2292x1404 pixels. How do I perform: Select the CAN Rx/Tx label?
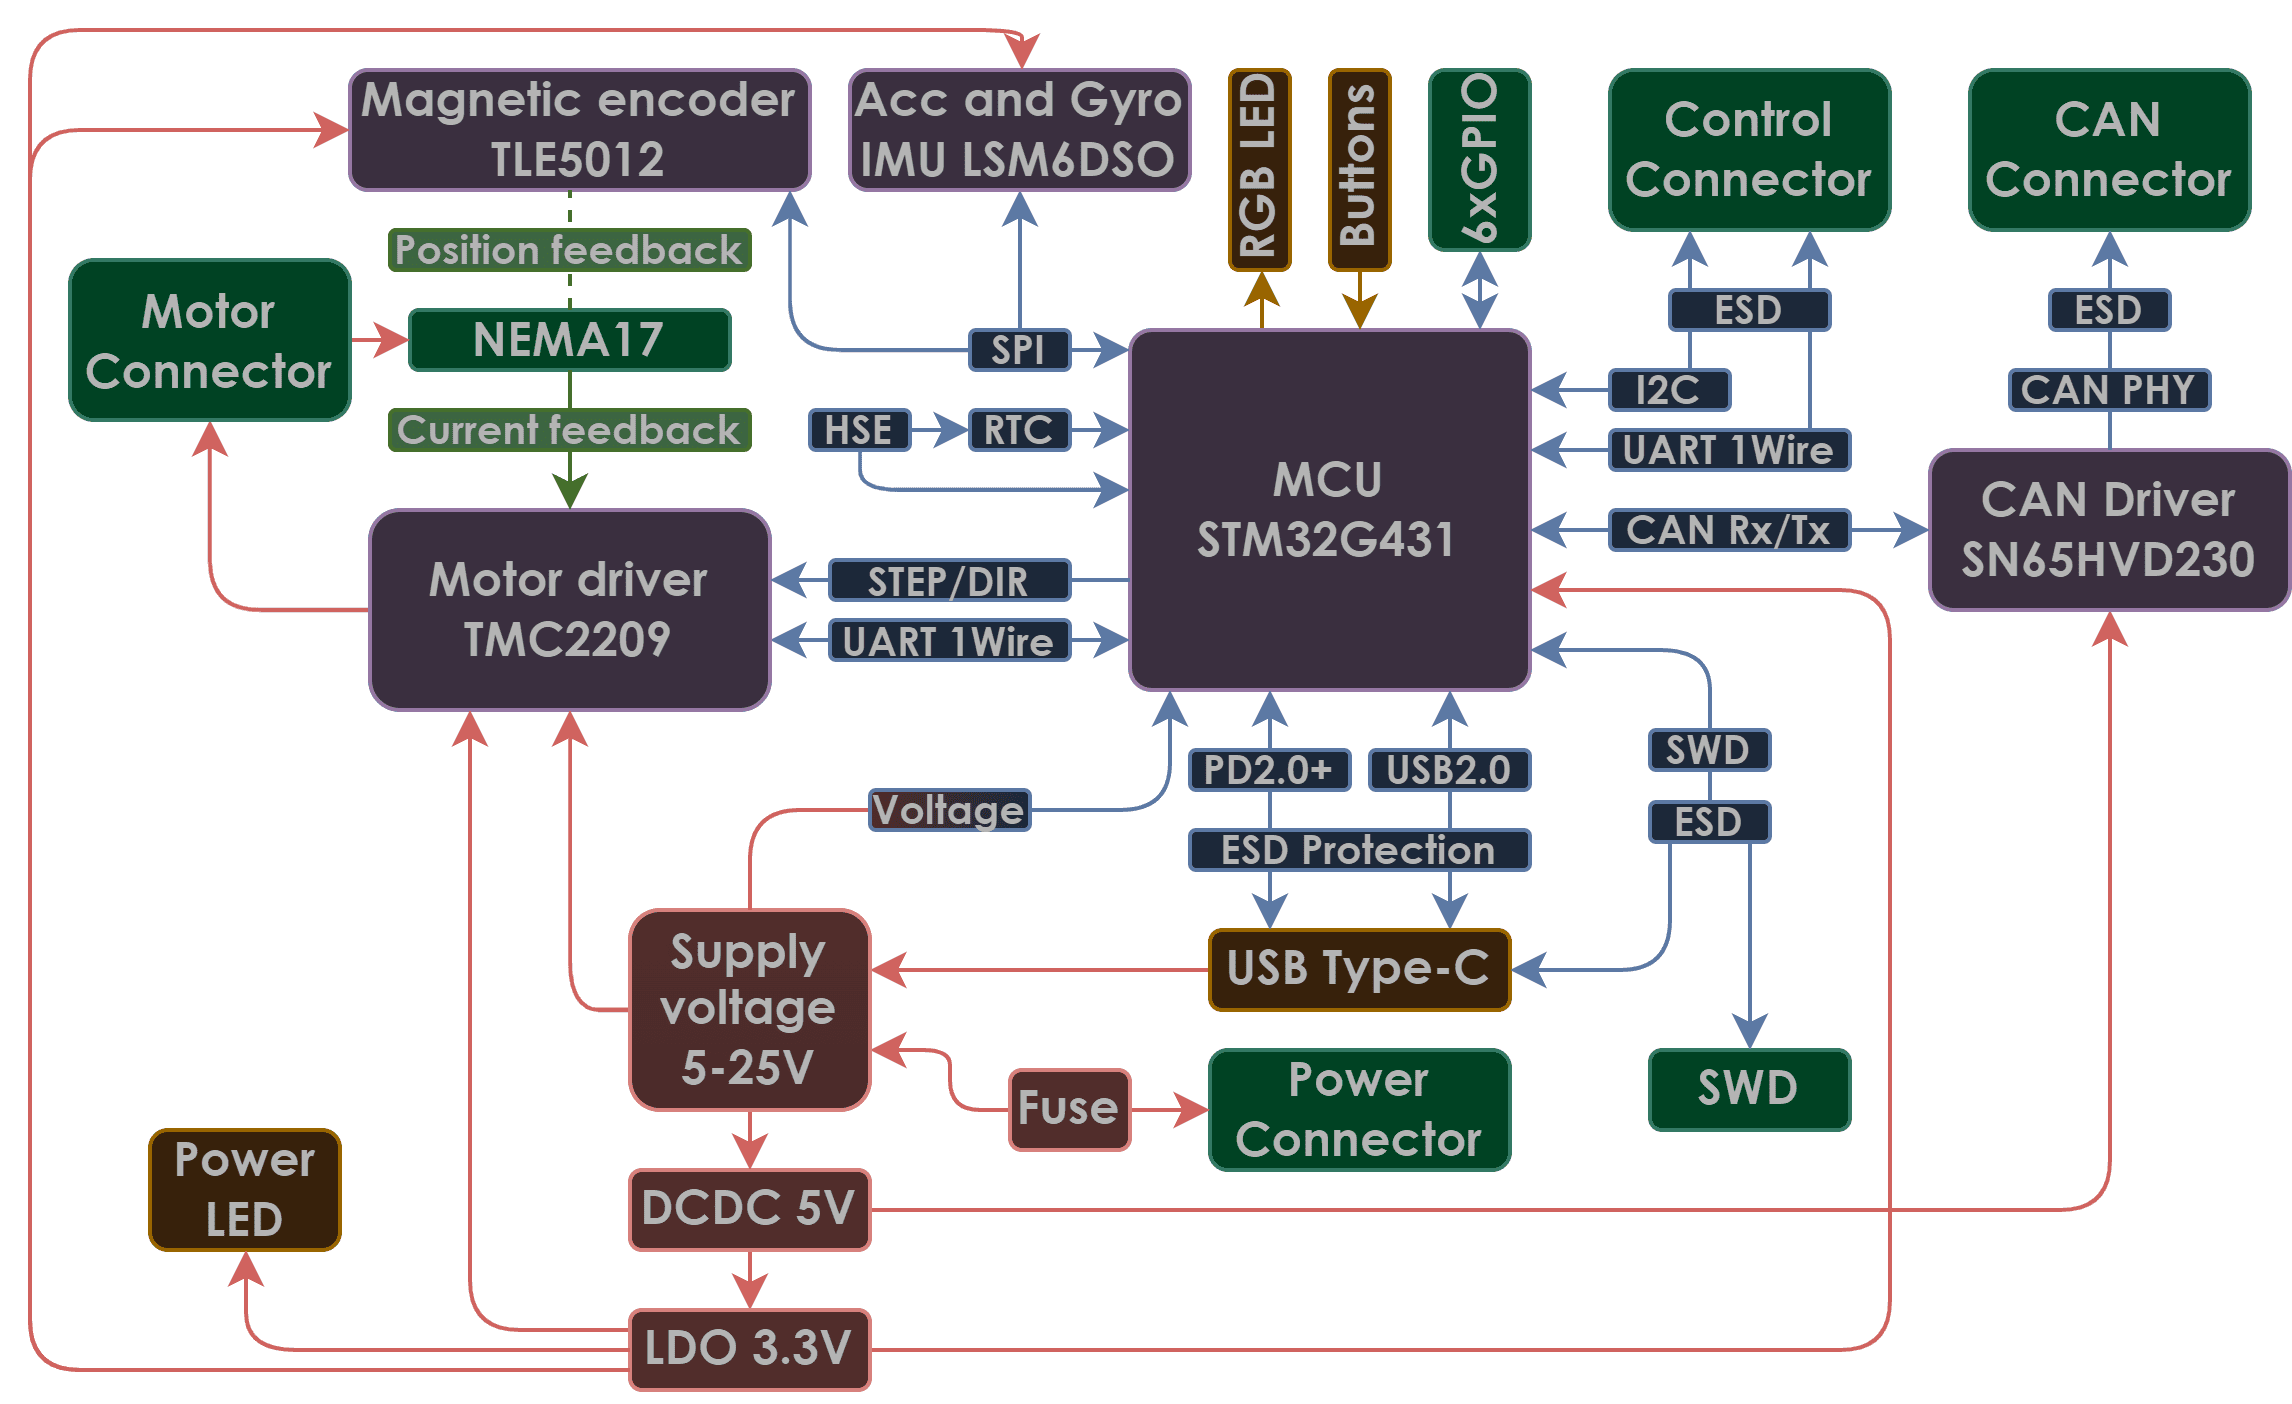pyautogui.click(x=1729, y=530)
